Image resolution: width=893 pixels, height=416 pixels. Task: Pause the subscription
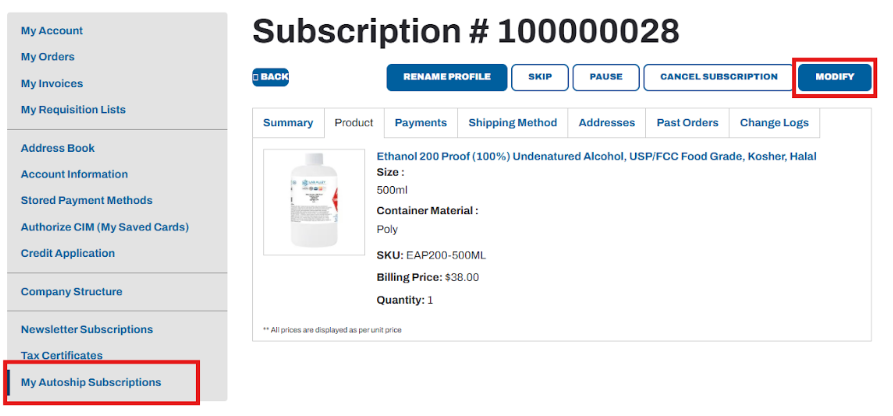[606, 77]
